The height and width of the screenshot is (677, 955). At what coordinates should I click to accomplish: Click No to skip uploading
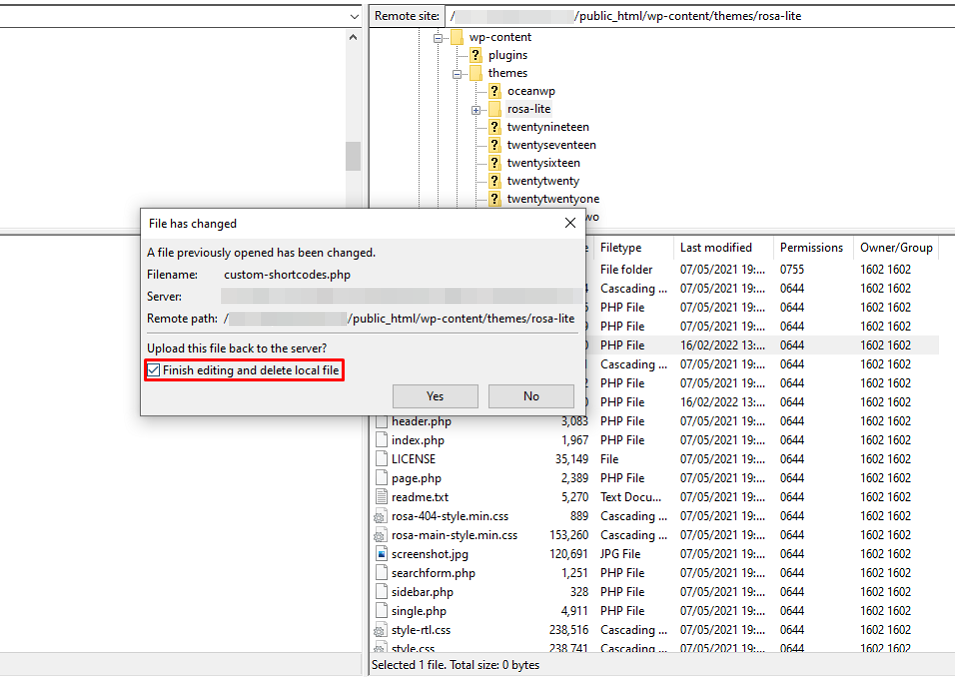tap(531, 396)
